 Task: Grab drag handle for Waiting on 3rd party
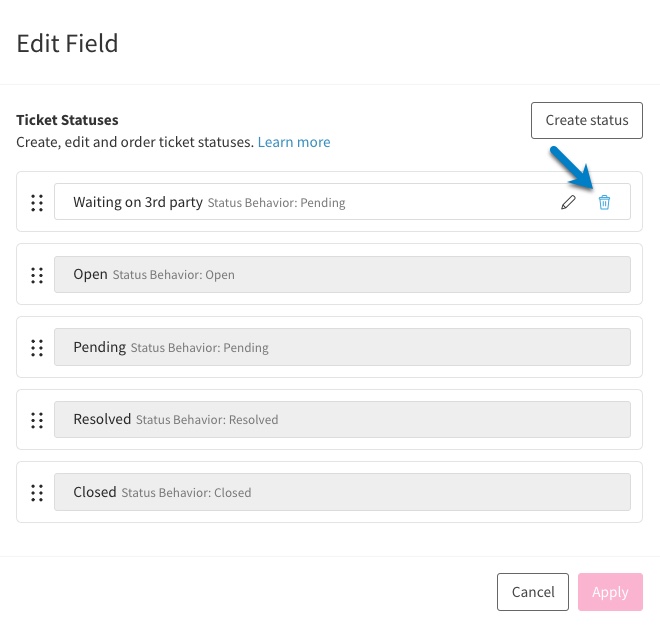tap(37, 203)
